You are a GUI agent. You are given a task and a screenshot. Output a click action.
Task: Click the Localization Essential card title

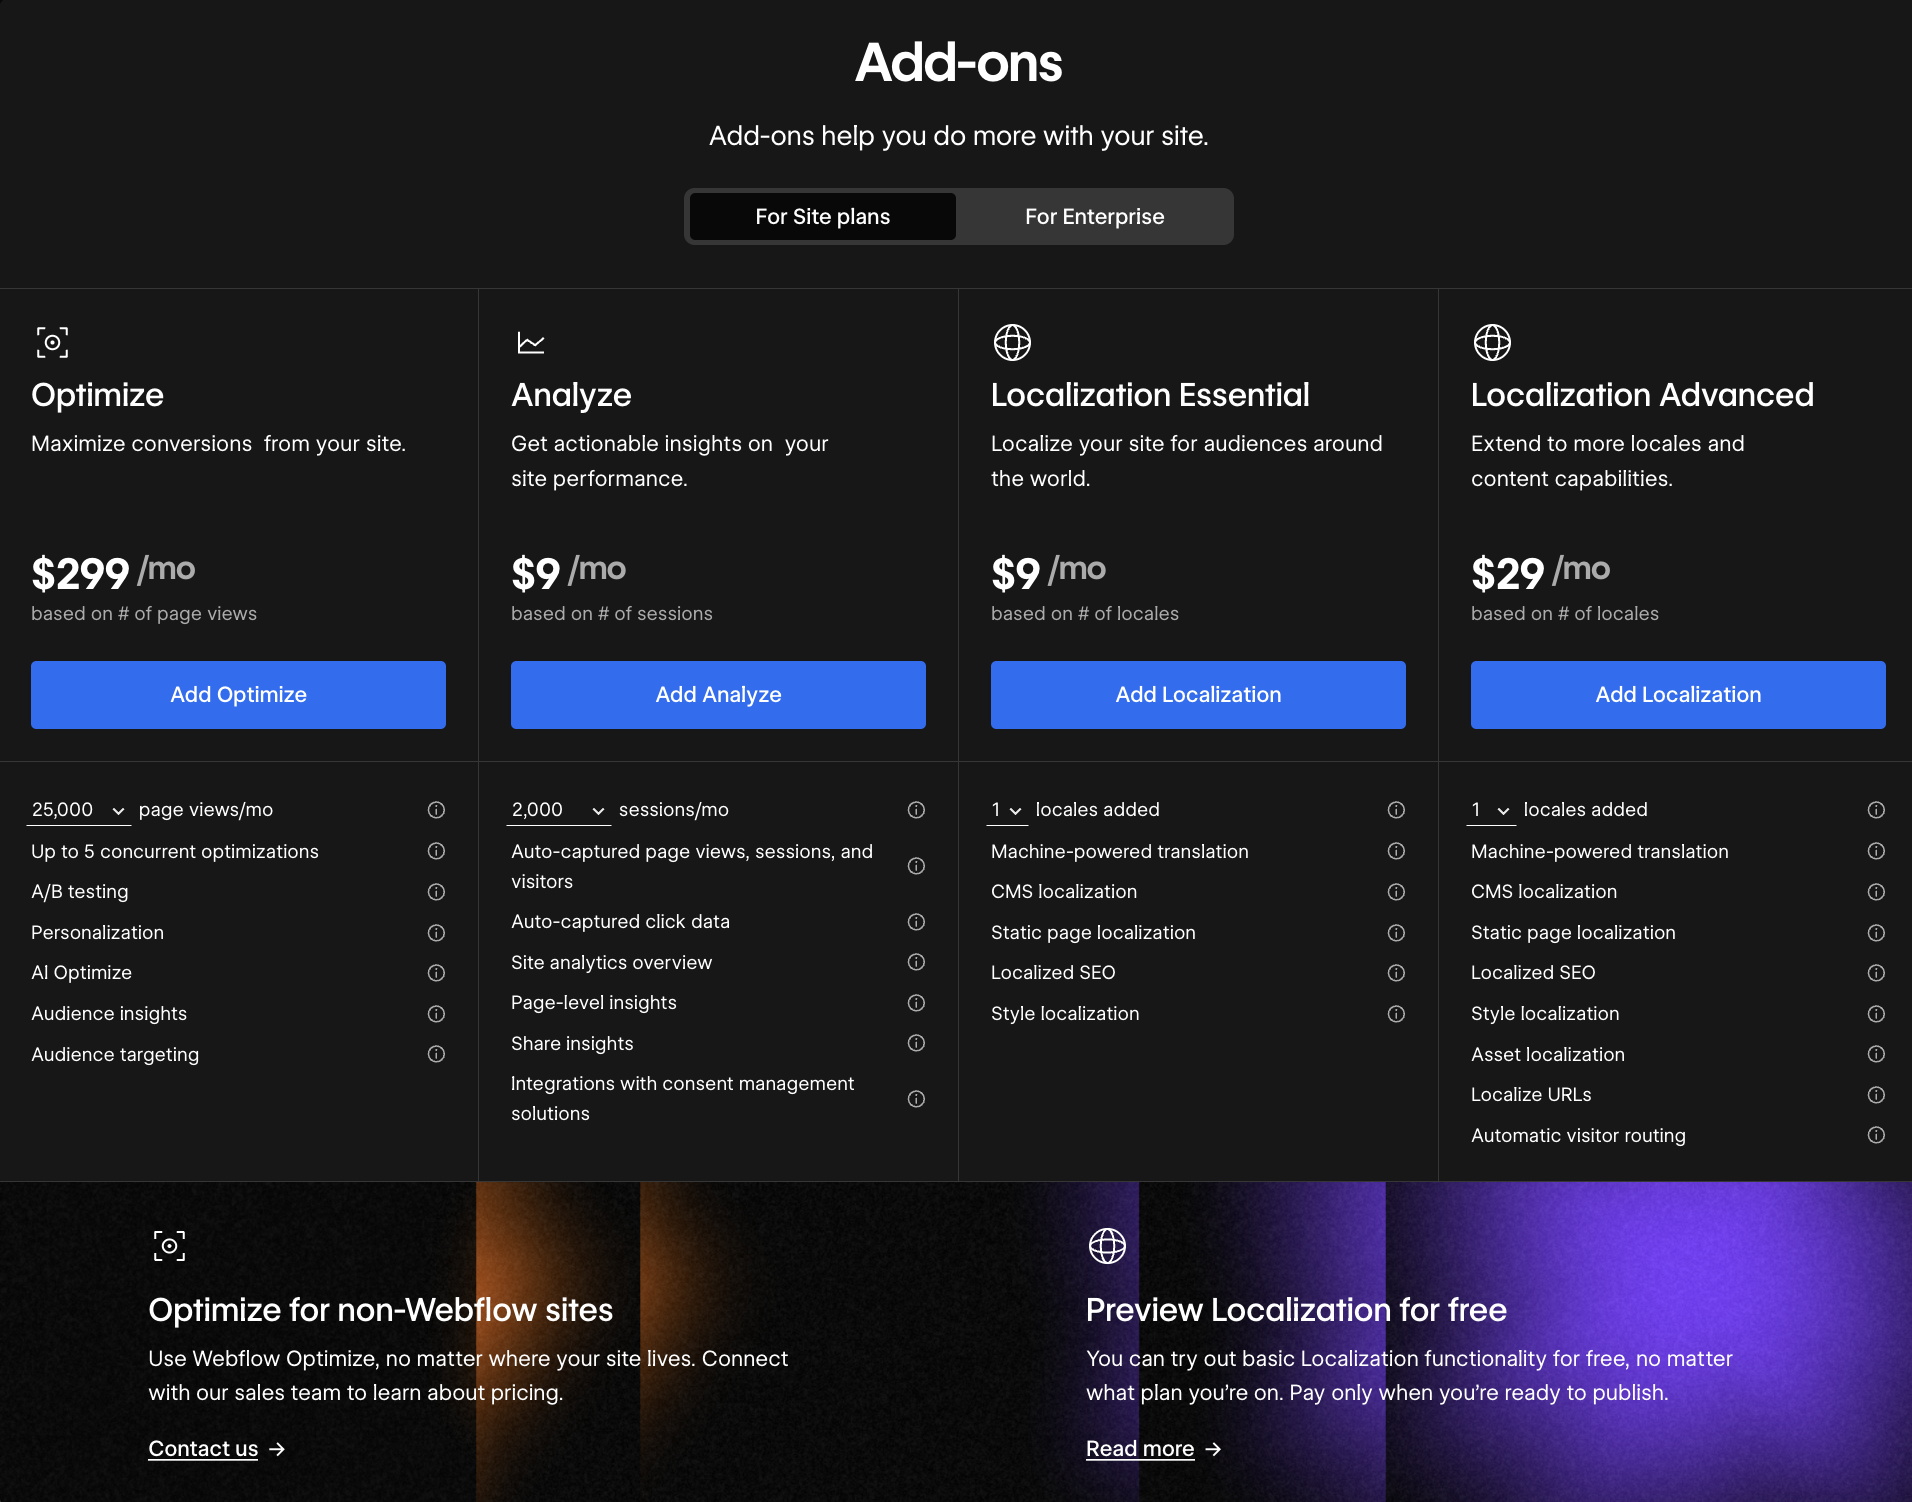click(x=1150, y=395)
